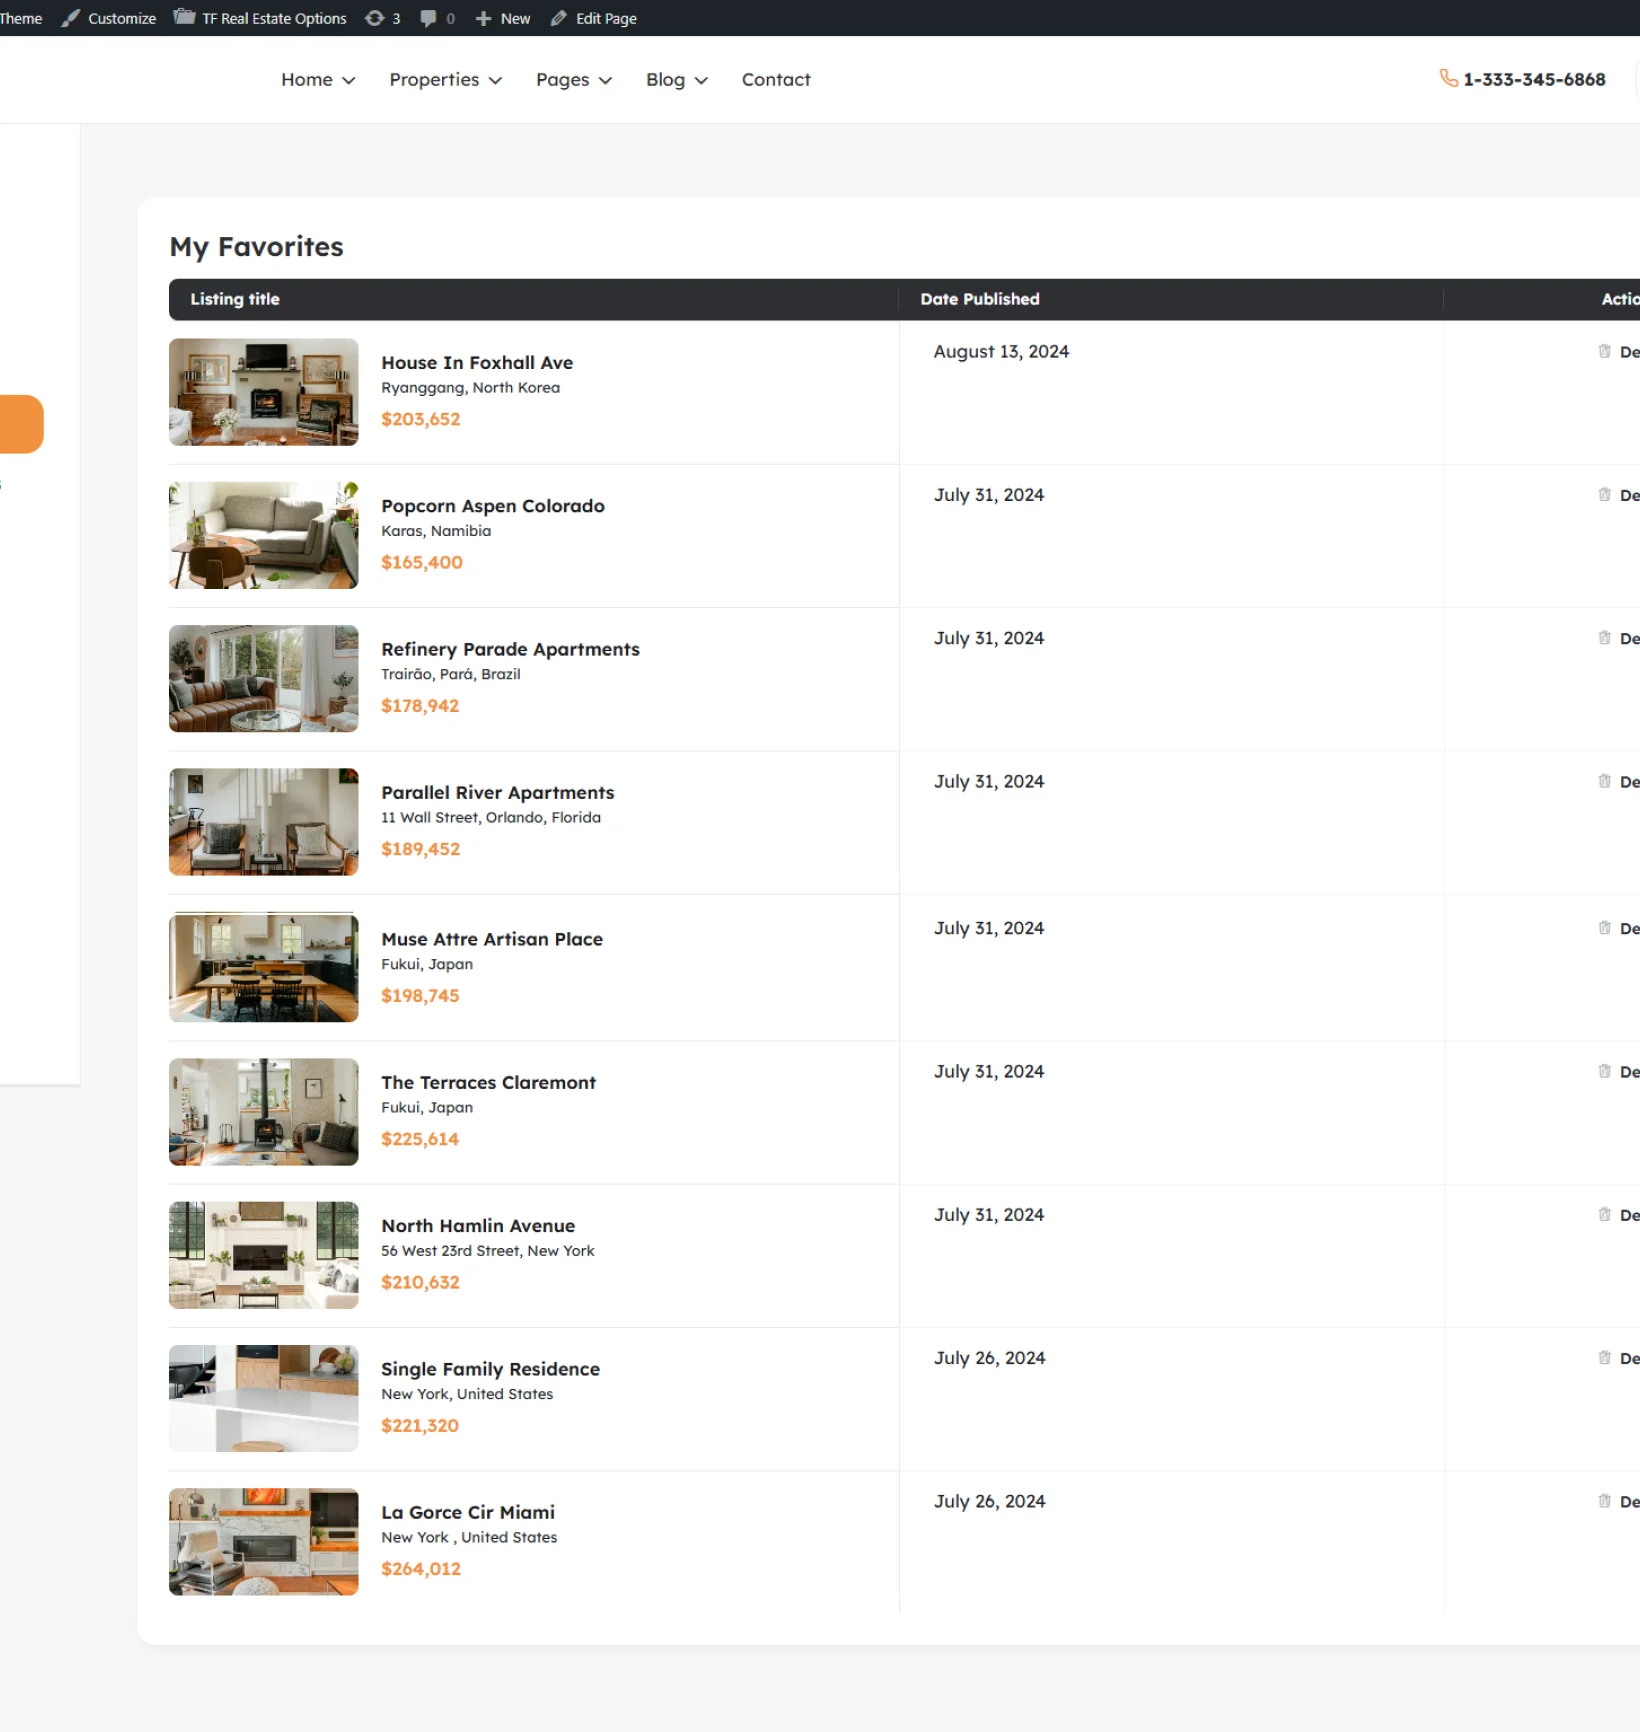Open the updates icon showing 3

pyautogui.click(x=375, y=18)
